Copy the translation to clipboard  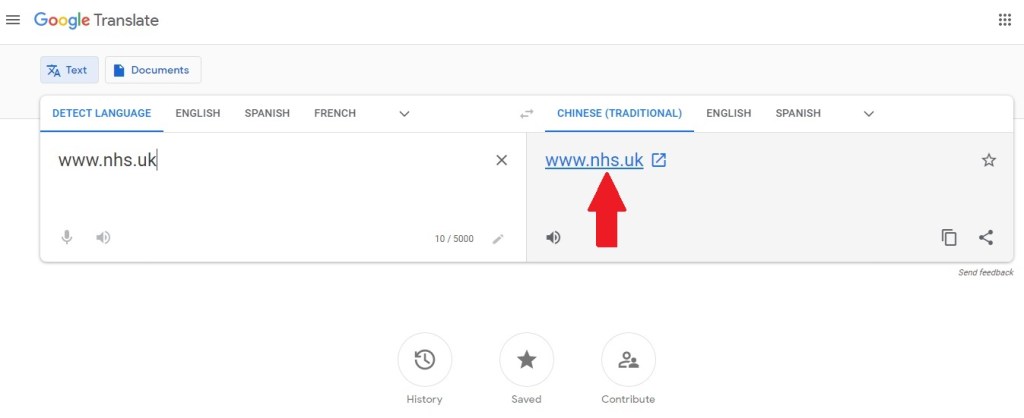[949, 238]
